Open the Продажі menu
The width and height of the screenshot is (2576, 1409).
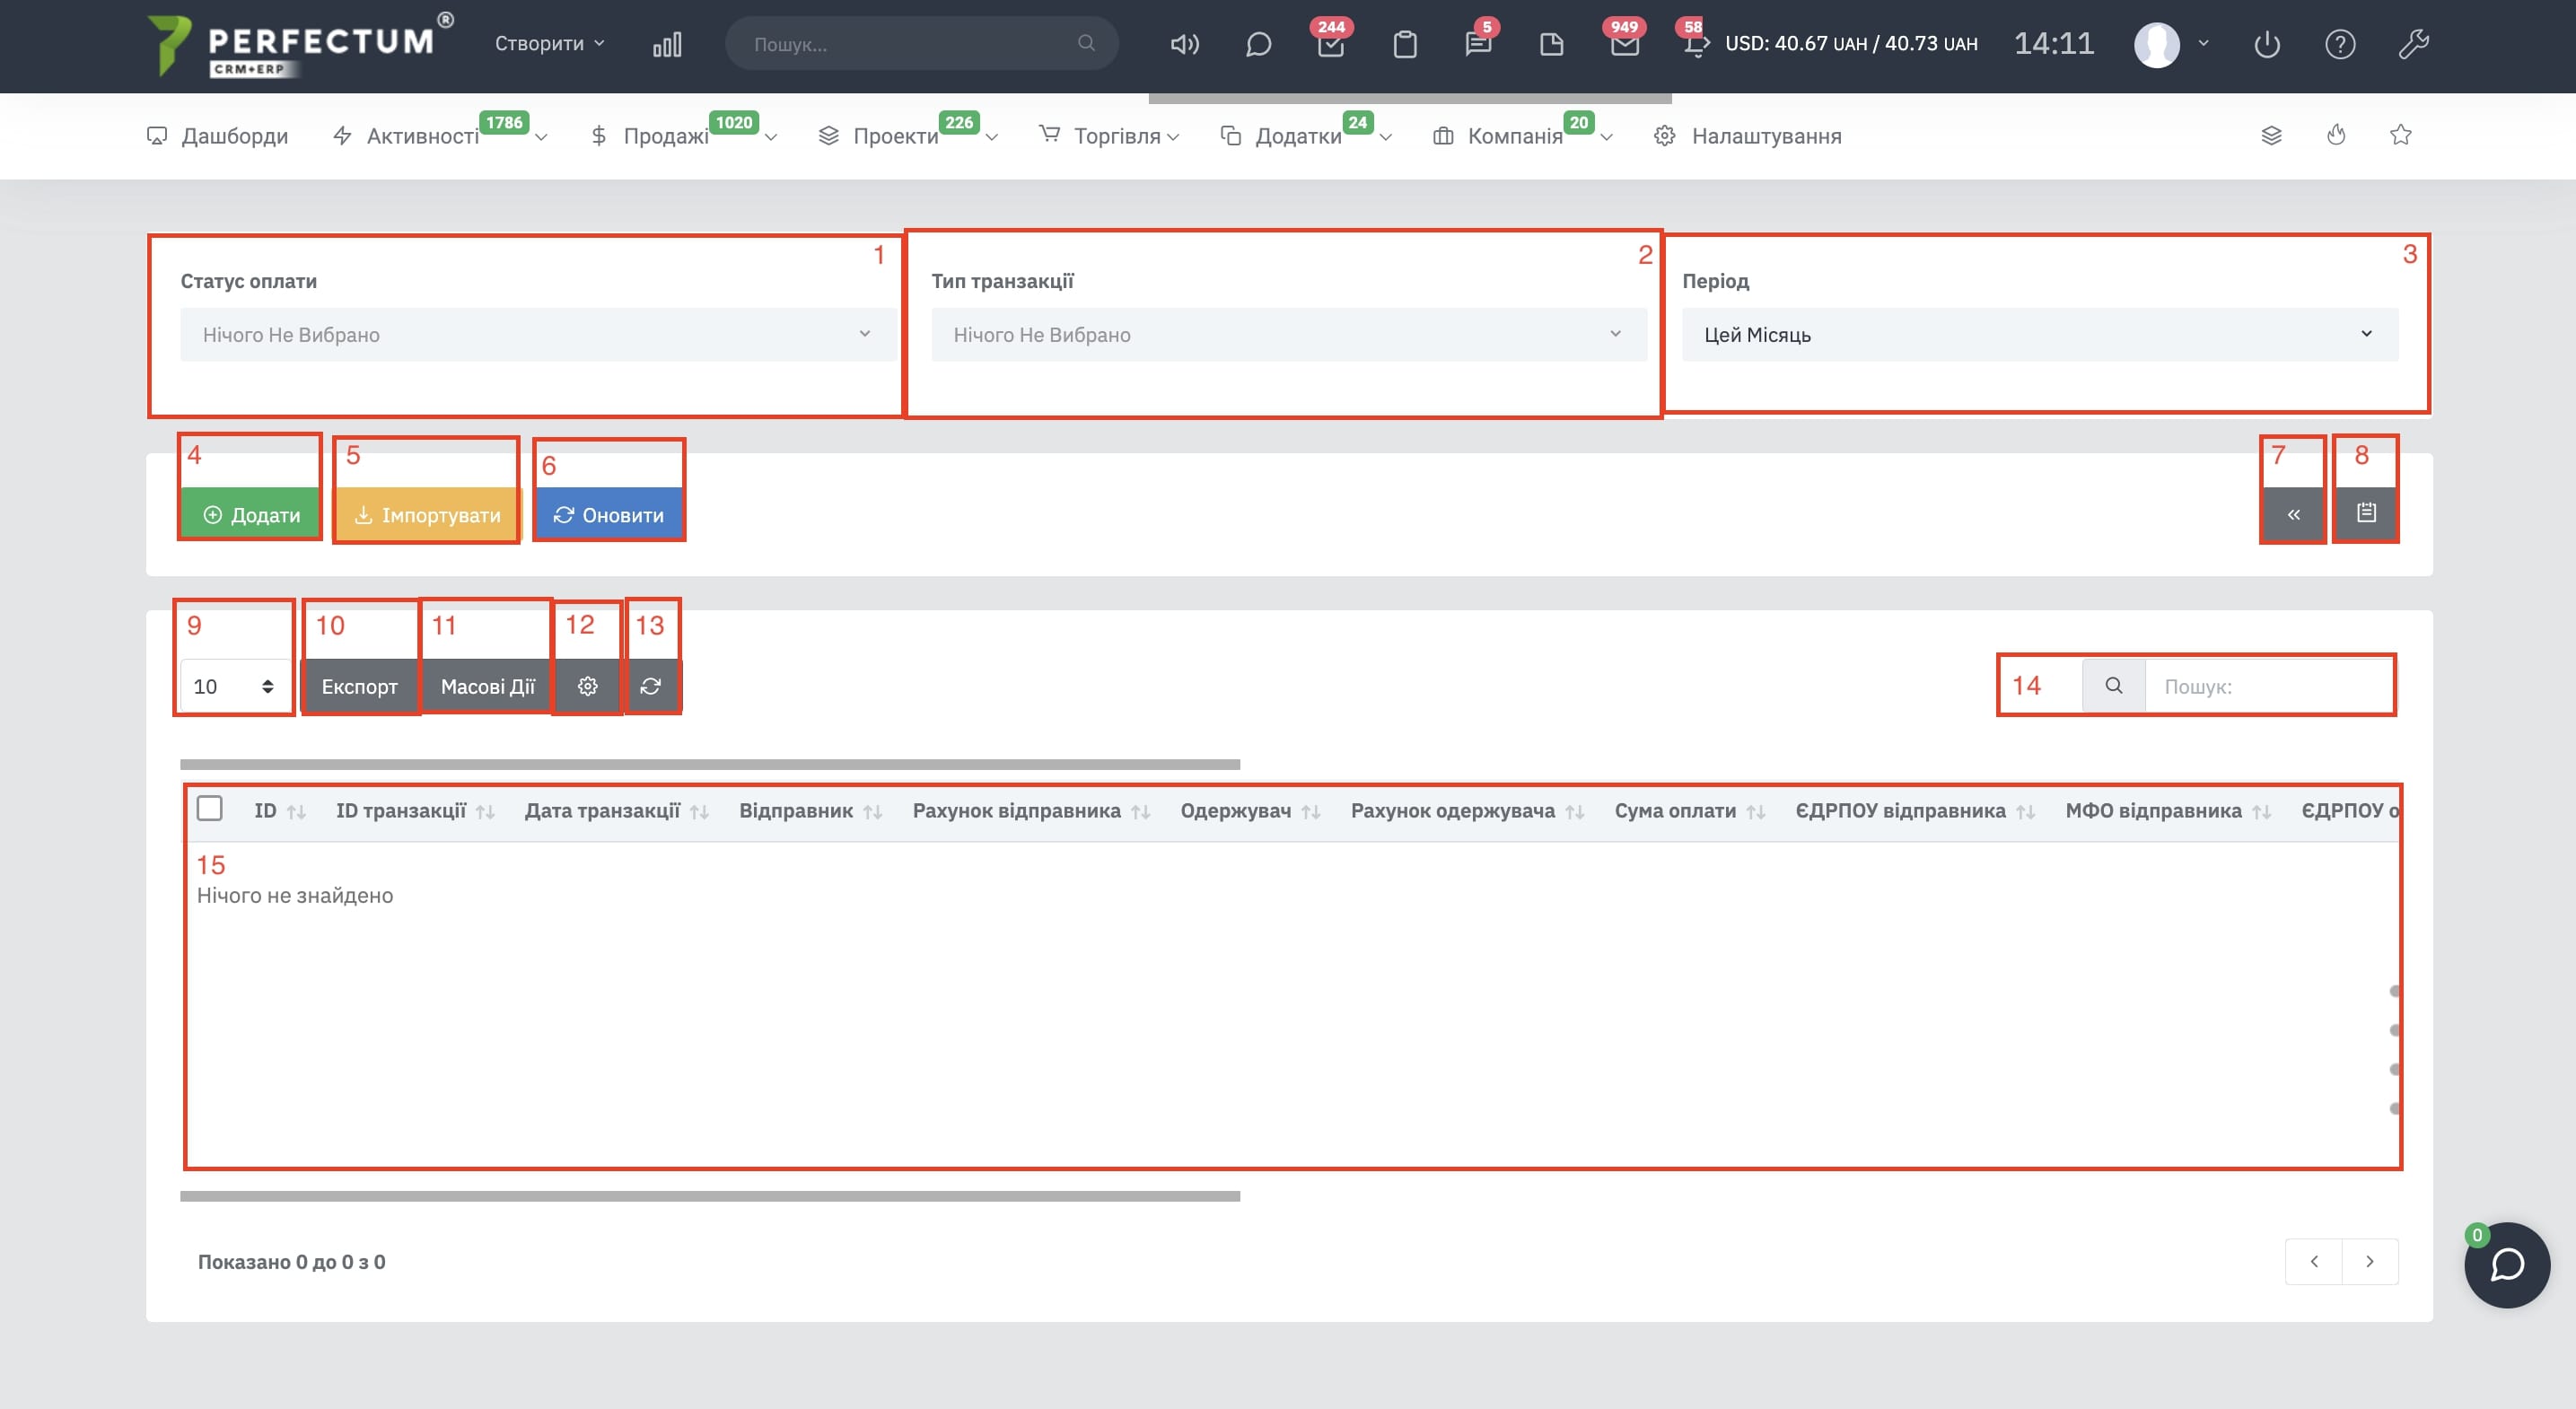coord(665,136)
